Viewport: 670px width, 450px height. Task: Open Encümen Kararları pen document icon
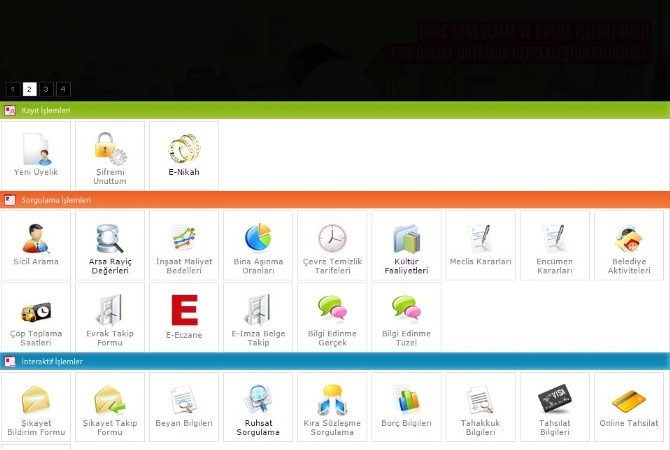click(554, 238)
